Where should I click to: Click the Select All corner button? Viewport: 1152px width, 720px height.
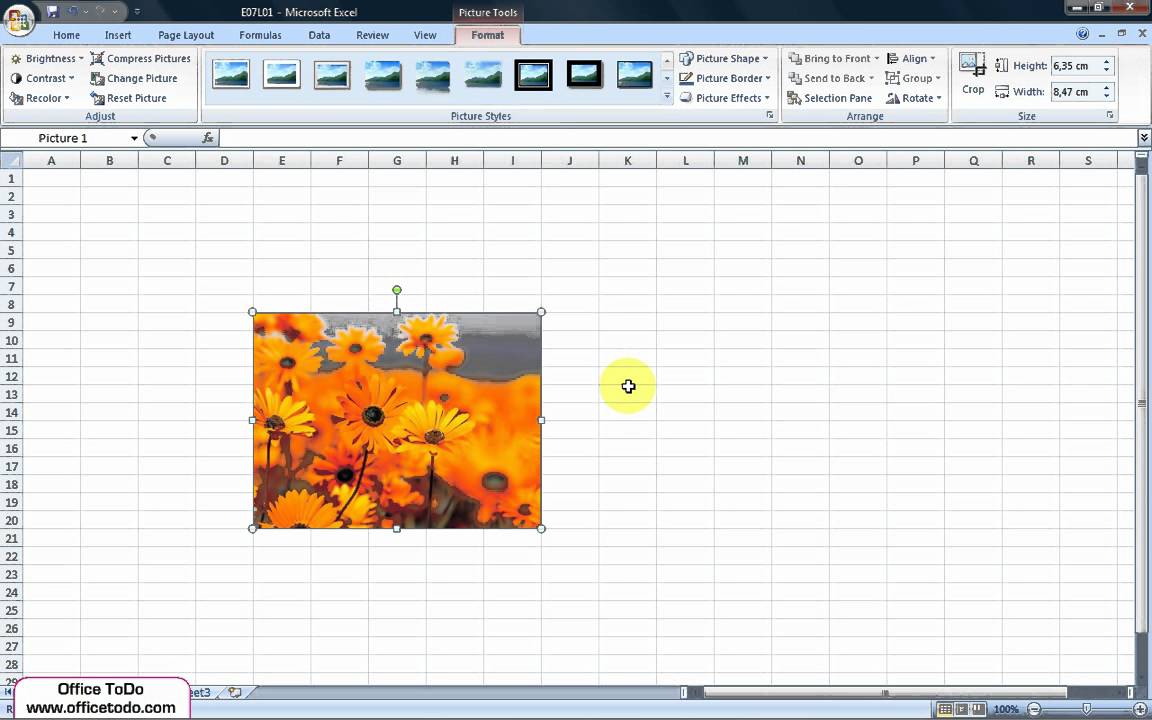[x=11, y=160]
